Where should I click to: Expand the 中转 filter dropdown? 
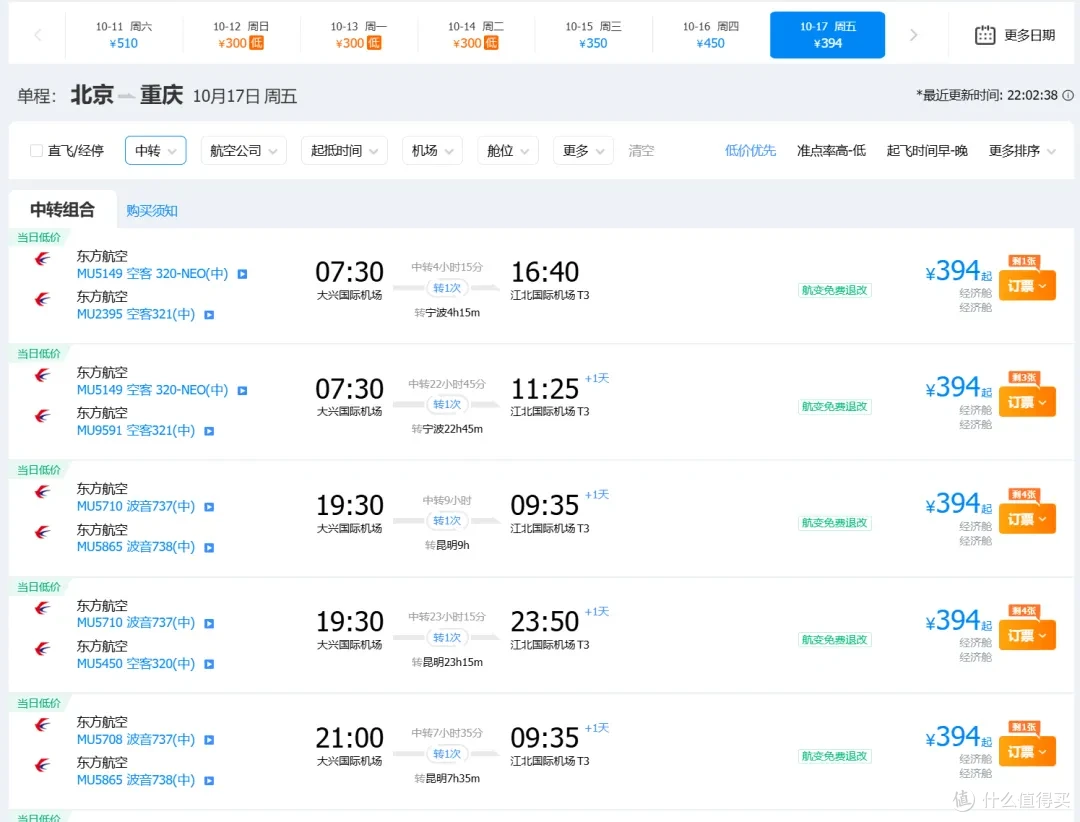156,150
